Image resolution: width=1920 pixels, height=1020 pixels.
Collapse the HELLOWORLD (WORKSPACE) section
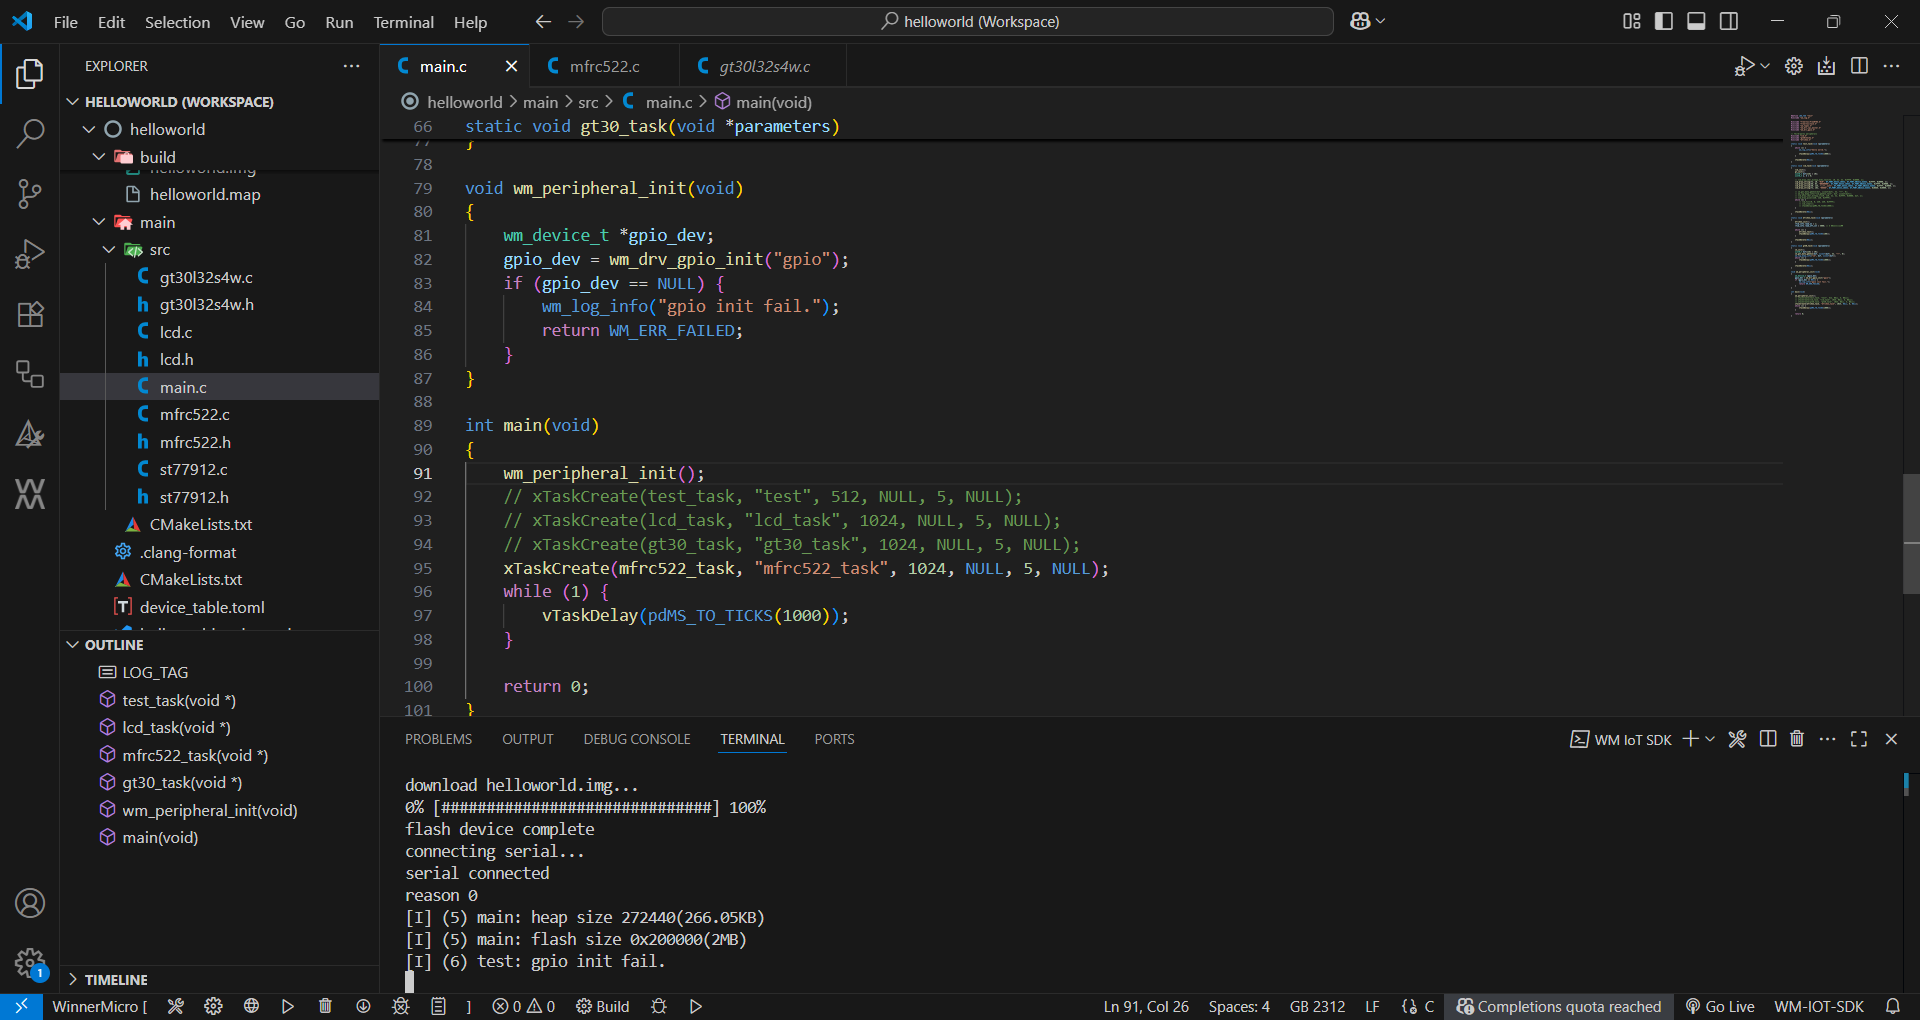[72, 101]
